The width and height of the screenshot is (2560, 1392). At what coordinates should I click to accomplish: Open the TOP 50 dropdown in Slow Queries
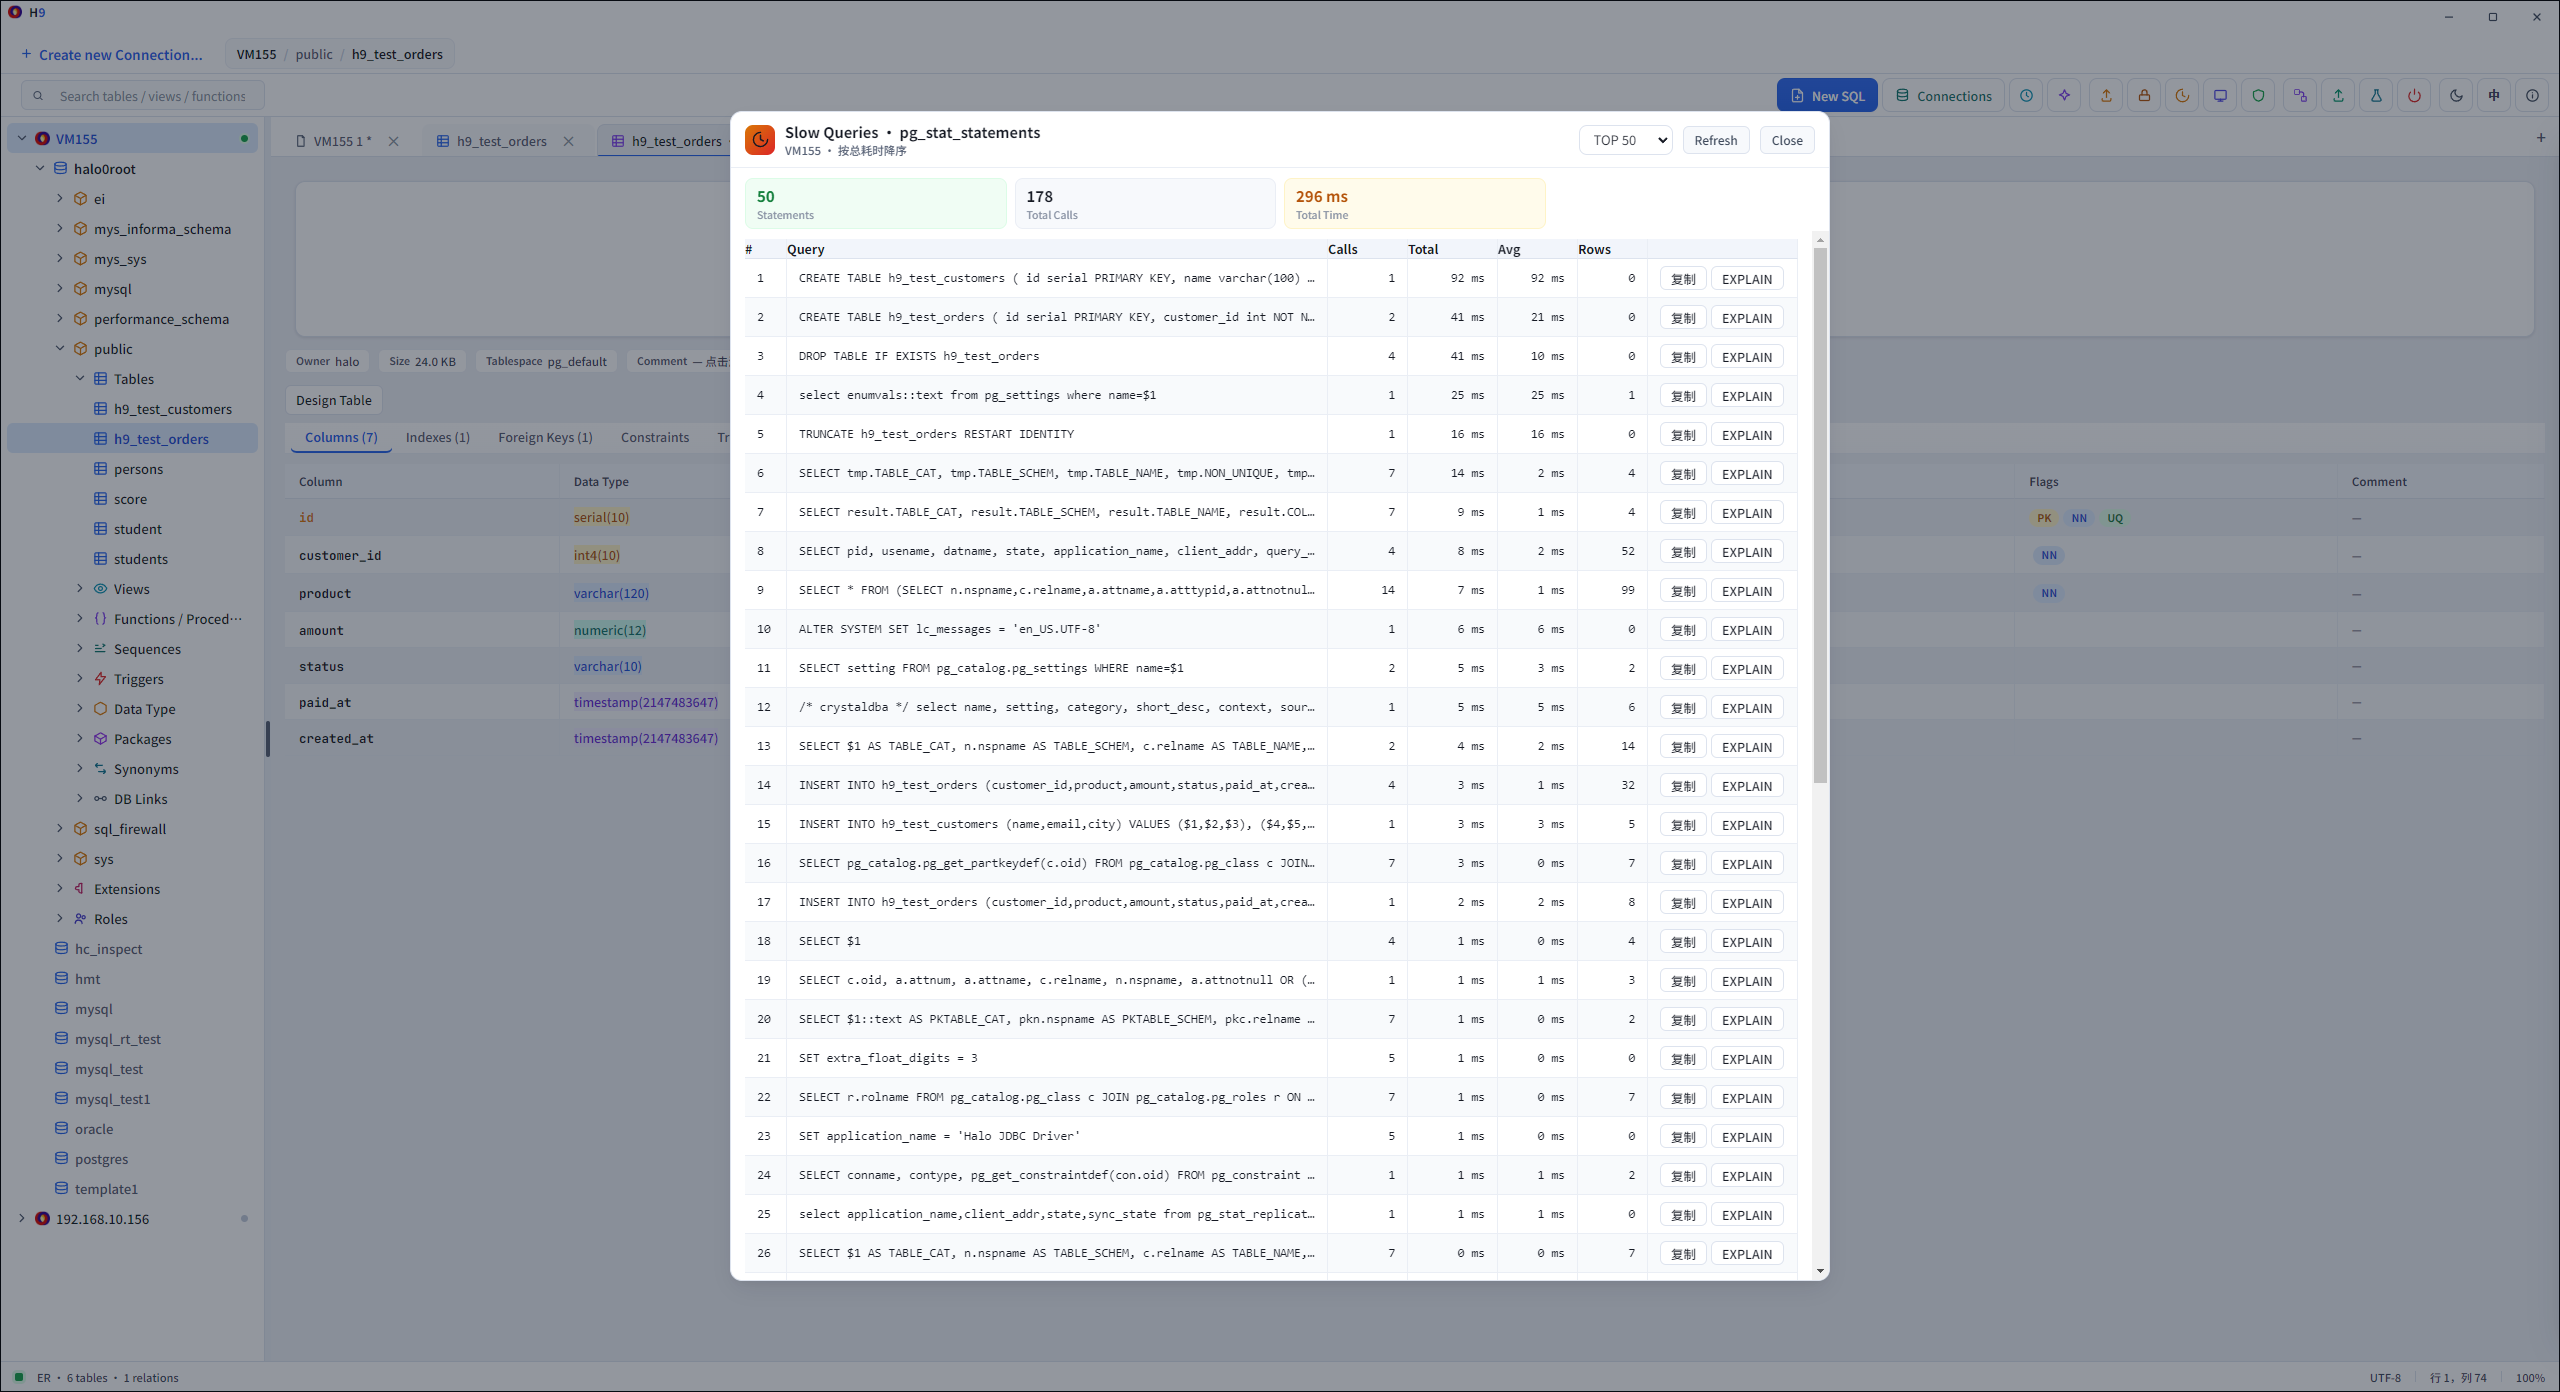(x=1626, y=140)
